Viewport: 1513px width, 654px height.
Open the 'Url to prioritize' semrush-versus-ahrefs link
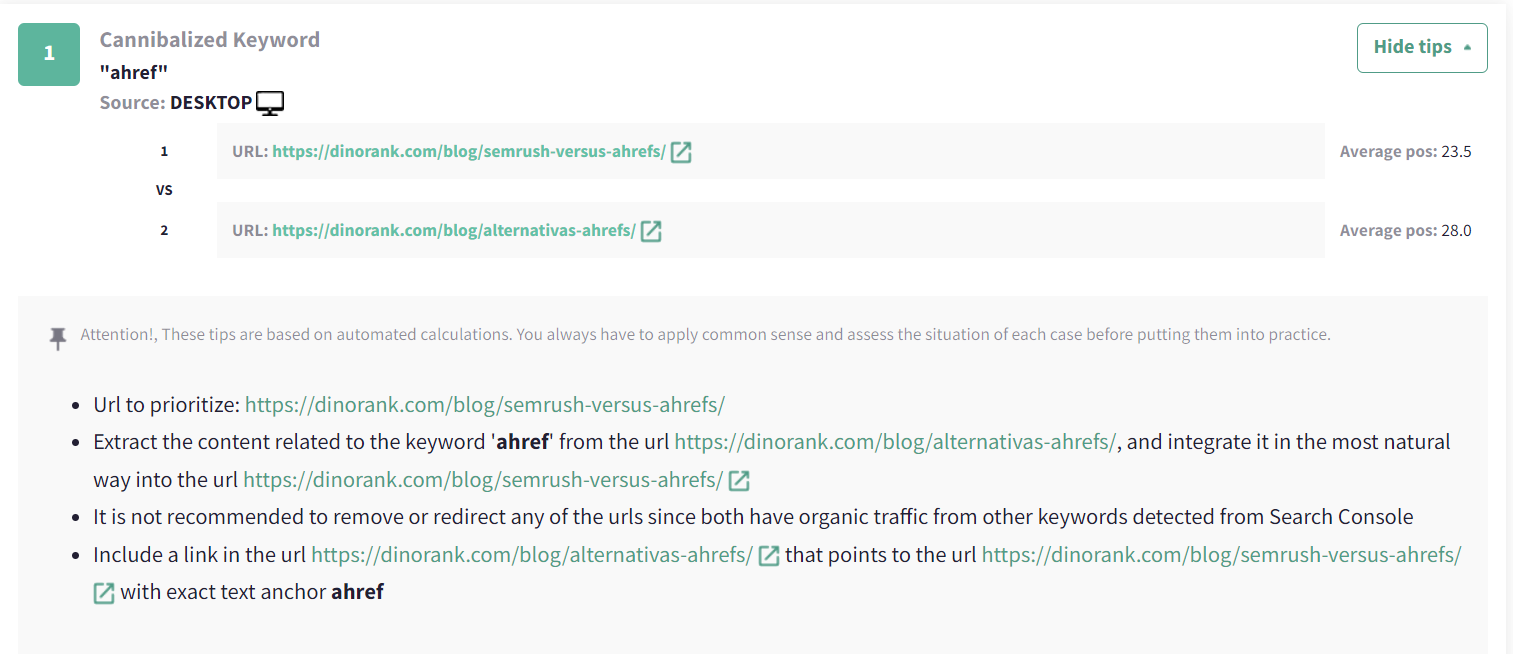[x=485, y=405]
